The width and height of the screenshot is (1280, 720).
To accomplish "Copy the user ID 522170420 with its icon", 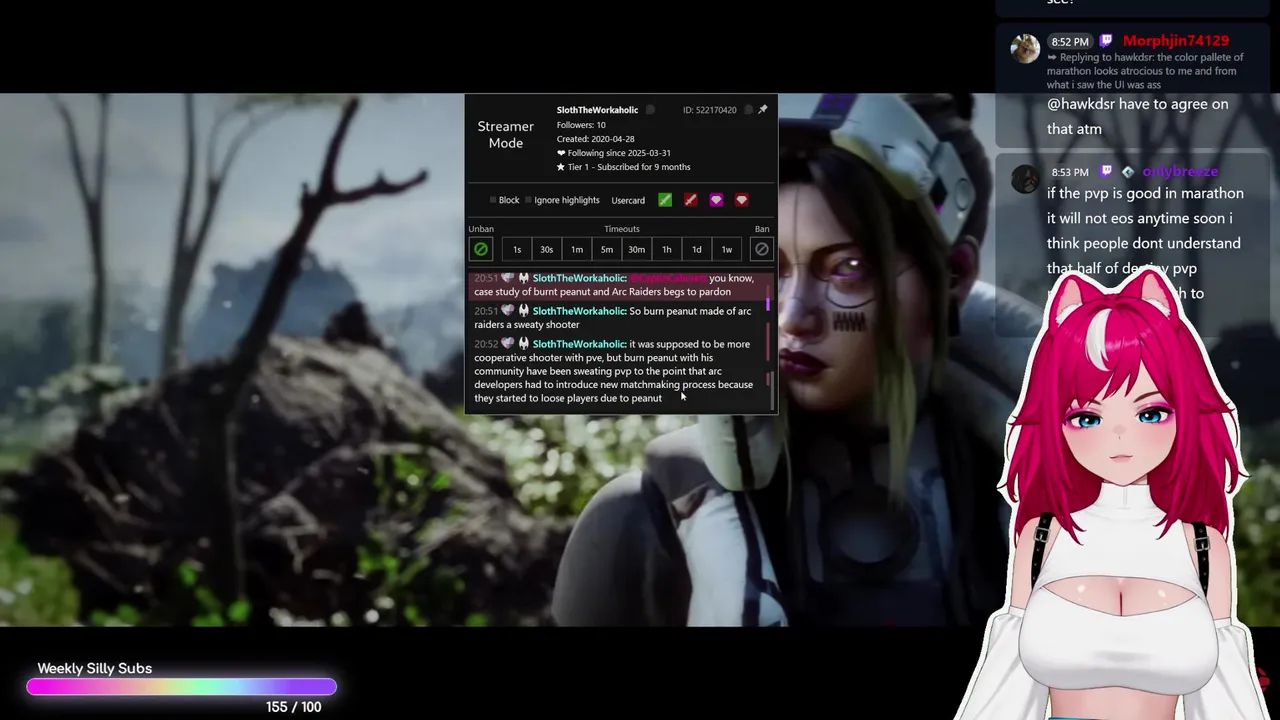I will (748, 110).
